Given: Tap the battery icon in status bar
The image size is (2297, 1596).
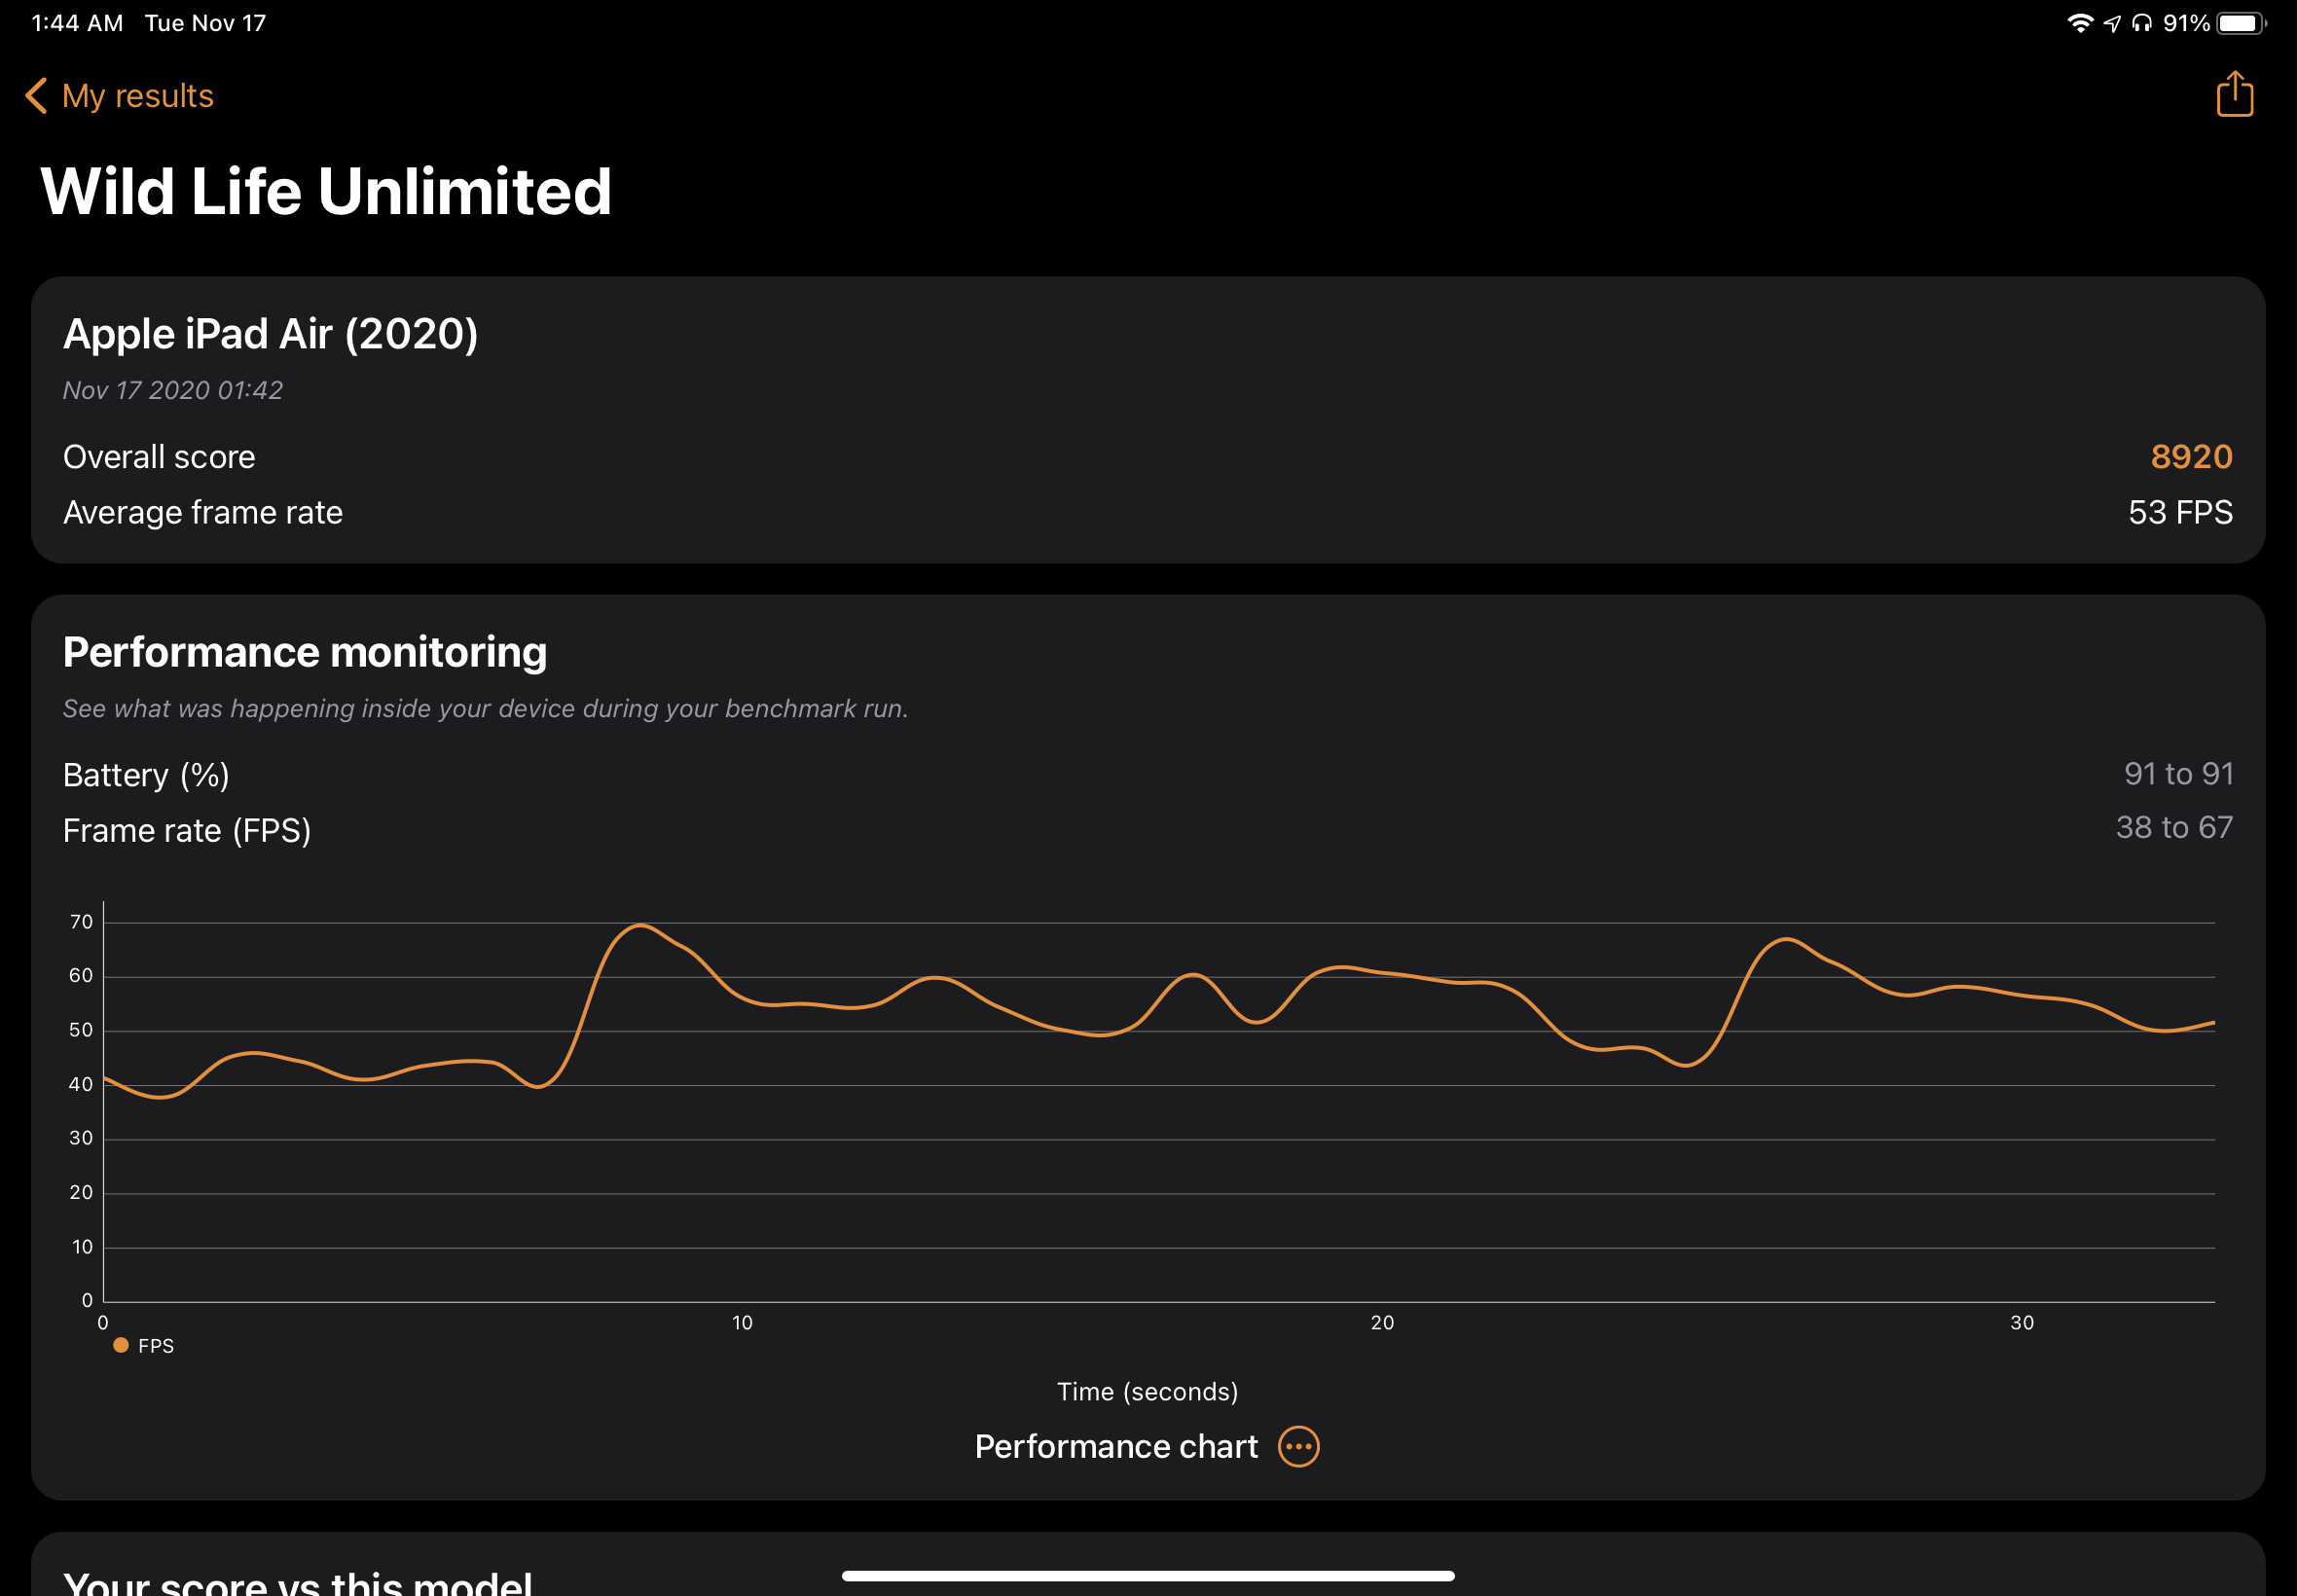Looking at the screenshot, I should point(2239,23).
